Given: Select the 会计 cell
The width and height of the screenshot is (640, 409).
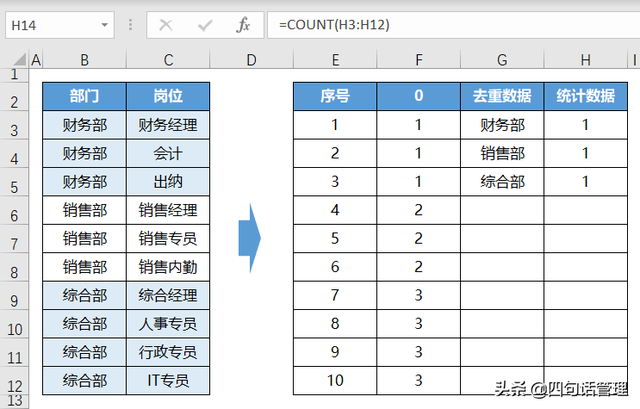Looking at the screenshot, I should click(168, 153).
